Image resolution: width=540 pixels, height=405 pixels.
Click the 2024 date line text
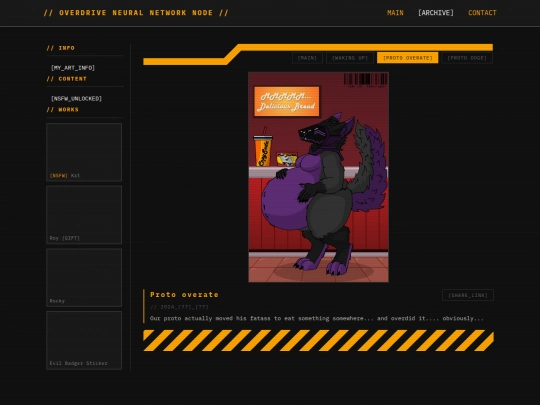(x=179, y=307)
